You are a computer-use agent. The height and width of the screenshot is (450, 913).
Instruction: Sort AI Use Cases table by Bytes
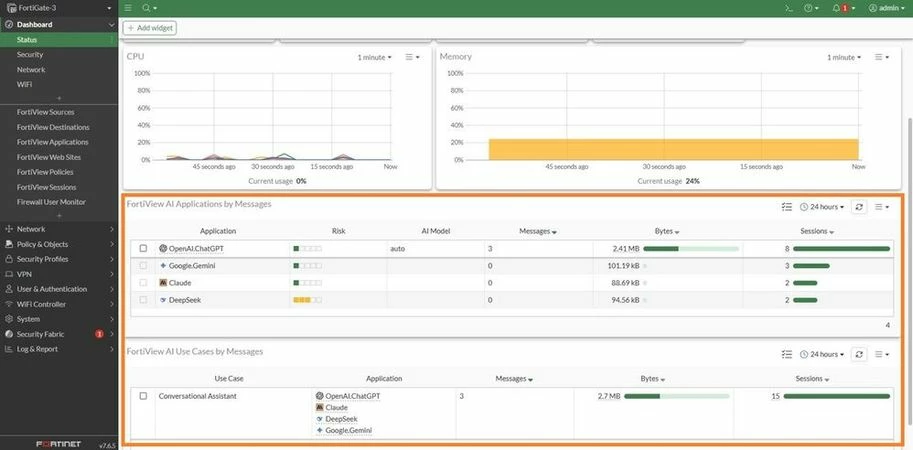(653, 378)
